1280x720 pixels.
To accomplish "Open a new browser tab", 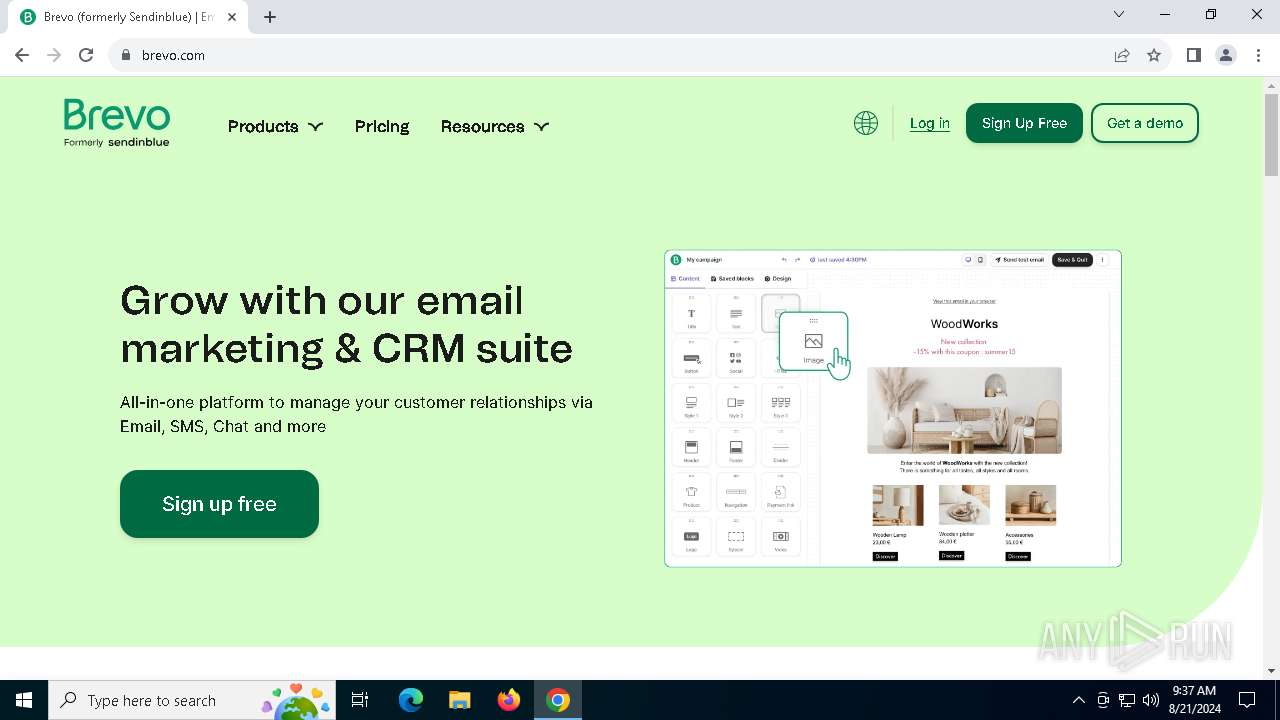I will [x=270, y=17].
